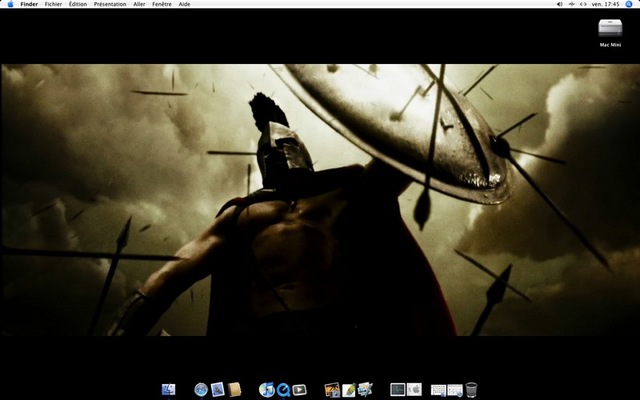The height and width of the screenshot is (400, 640).
Task: Open Mail stamp icon in the Dock
Action: pyautogui.click(x=218, y=389)
